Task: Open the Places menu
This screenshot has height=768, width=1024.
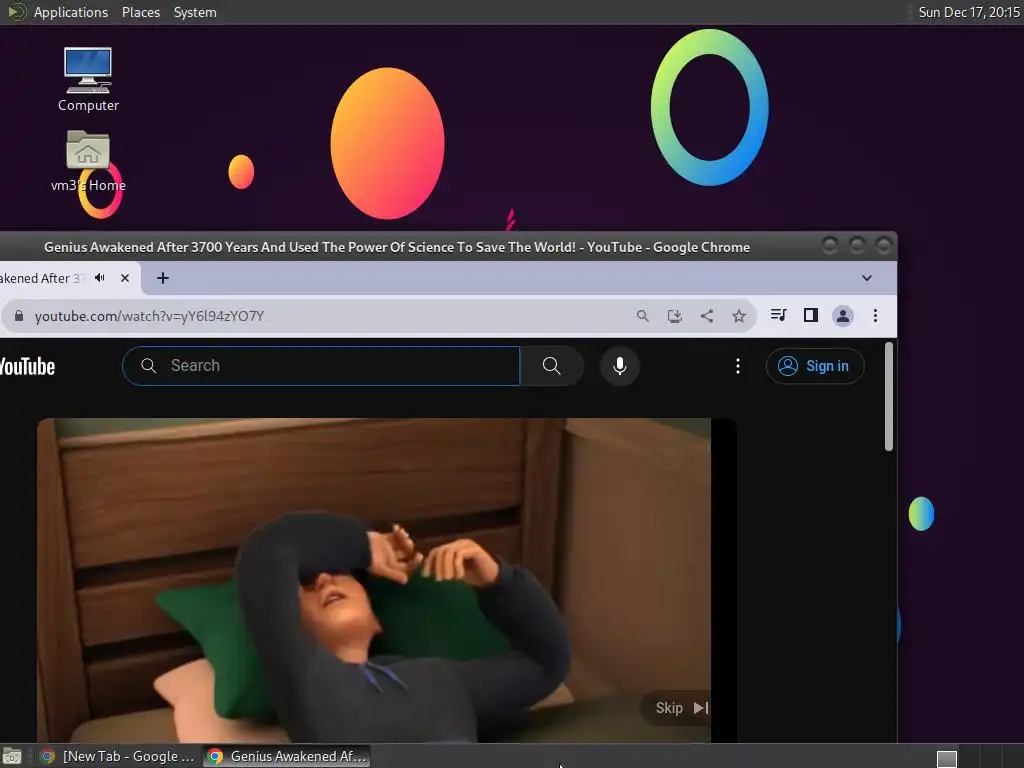Action: coord(141,12)
